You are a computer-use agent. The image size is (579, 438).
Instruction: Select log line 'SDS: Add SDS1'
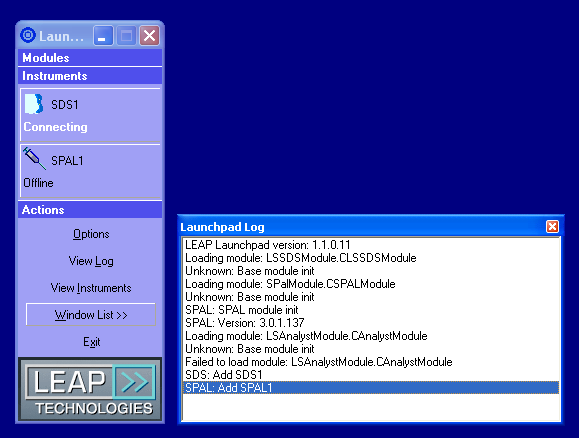(x=371, y=375)
